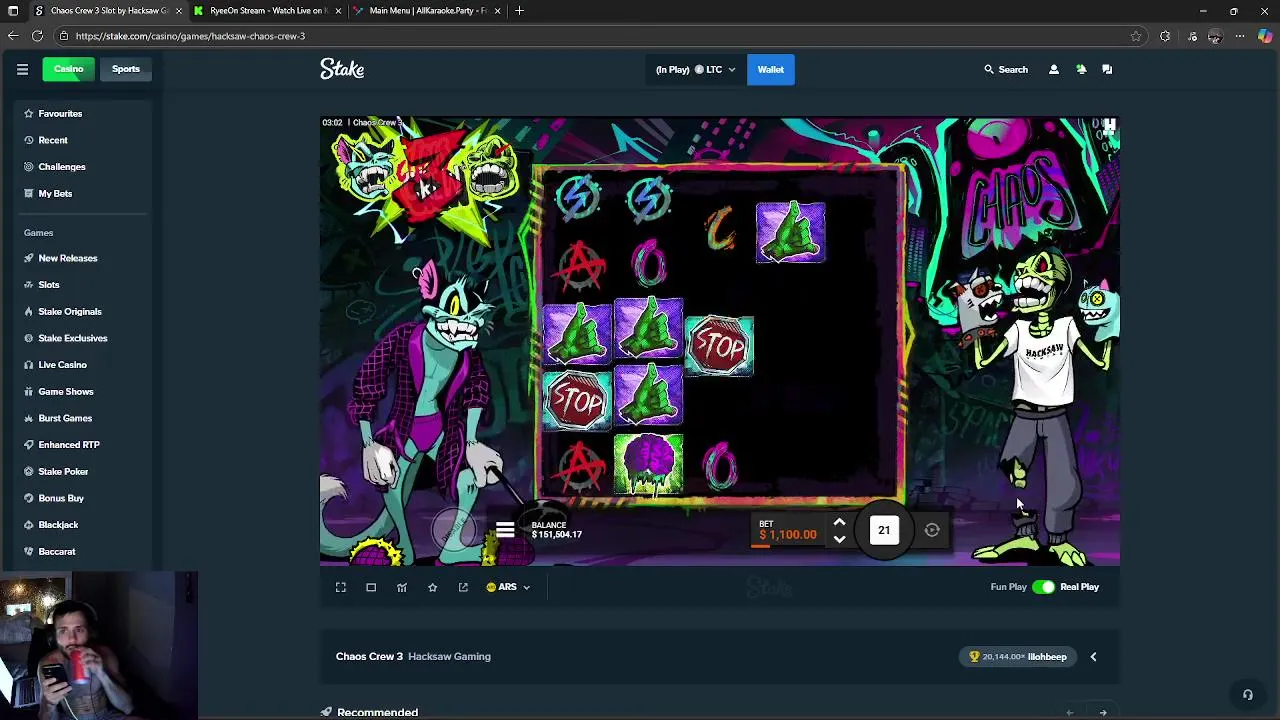The image size is (1280, 720).
Task: Open the Stake hamburger sidebar menu
Action: [x=22, y=69]
